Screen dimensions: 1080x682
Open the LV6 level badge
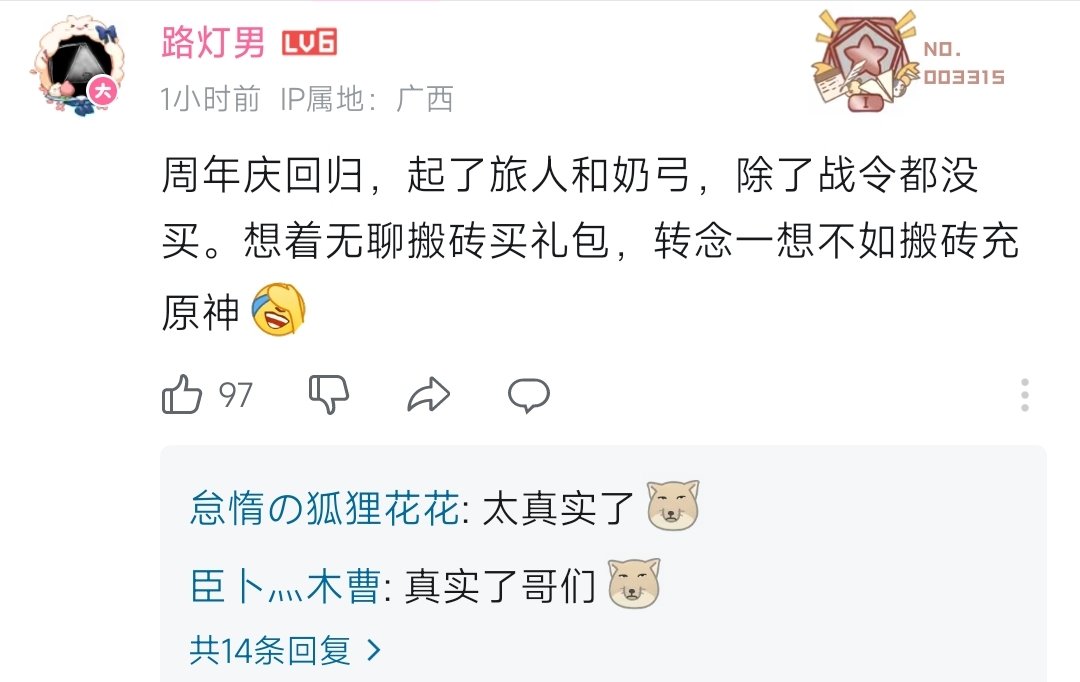pyautogui.click(x=309, y=43)
